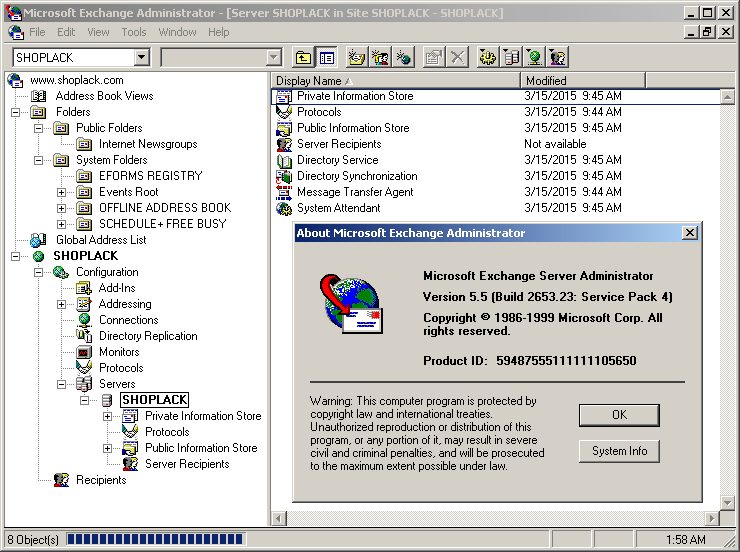The width and height of the screenshot is (740, 552).
Task: Select Public Information Store icon in list
Action: pos(284,128)
